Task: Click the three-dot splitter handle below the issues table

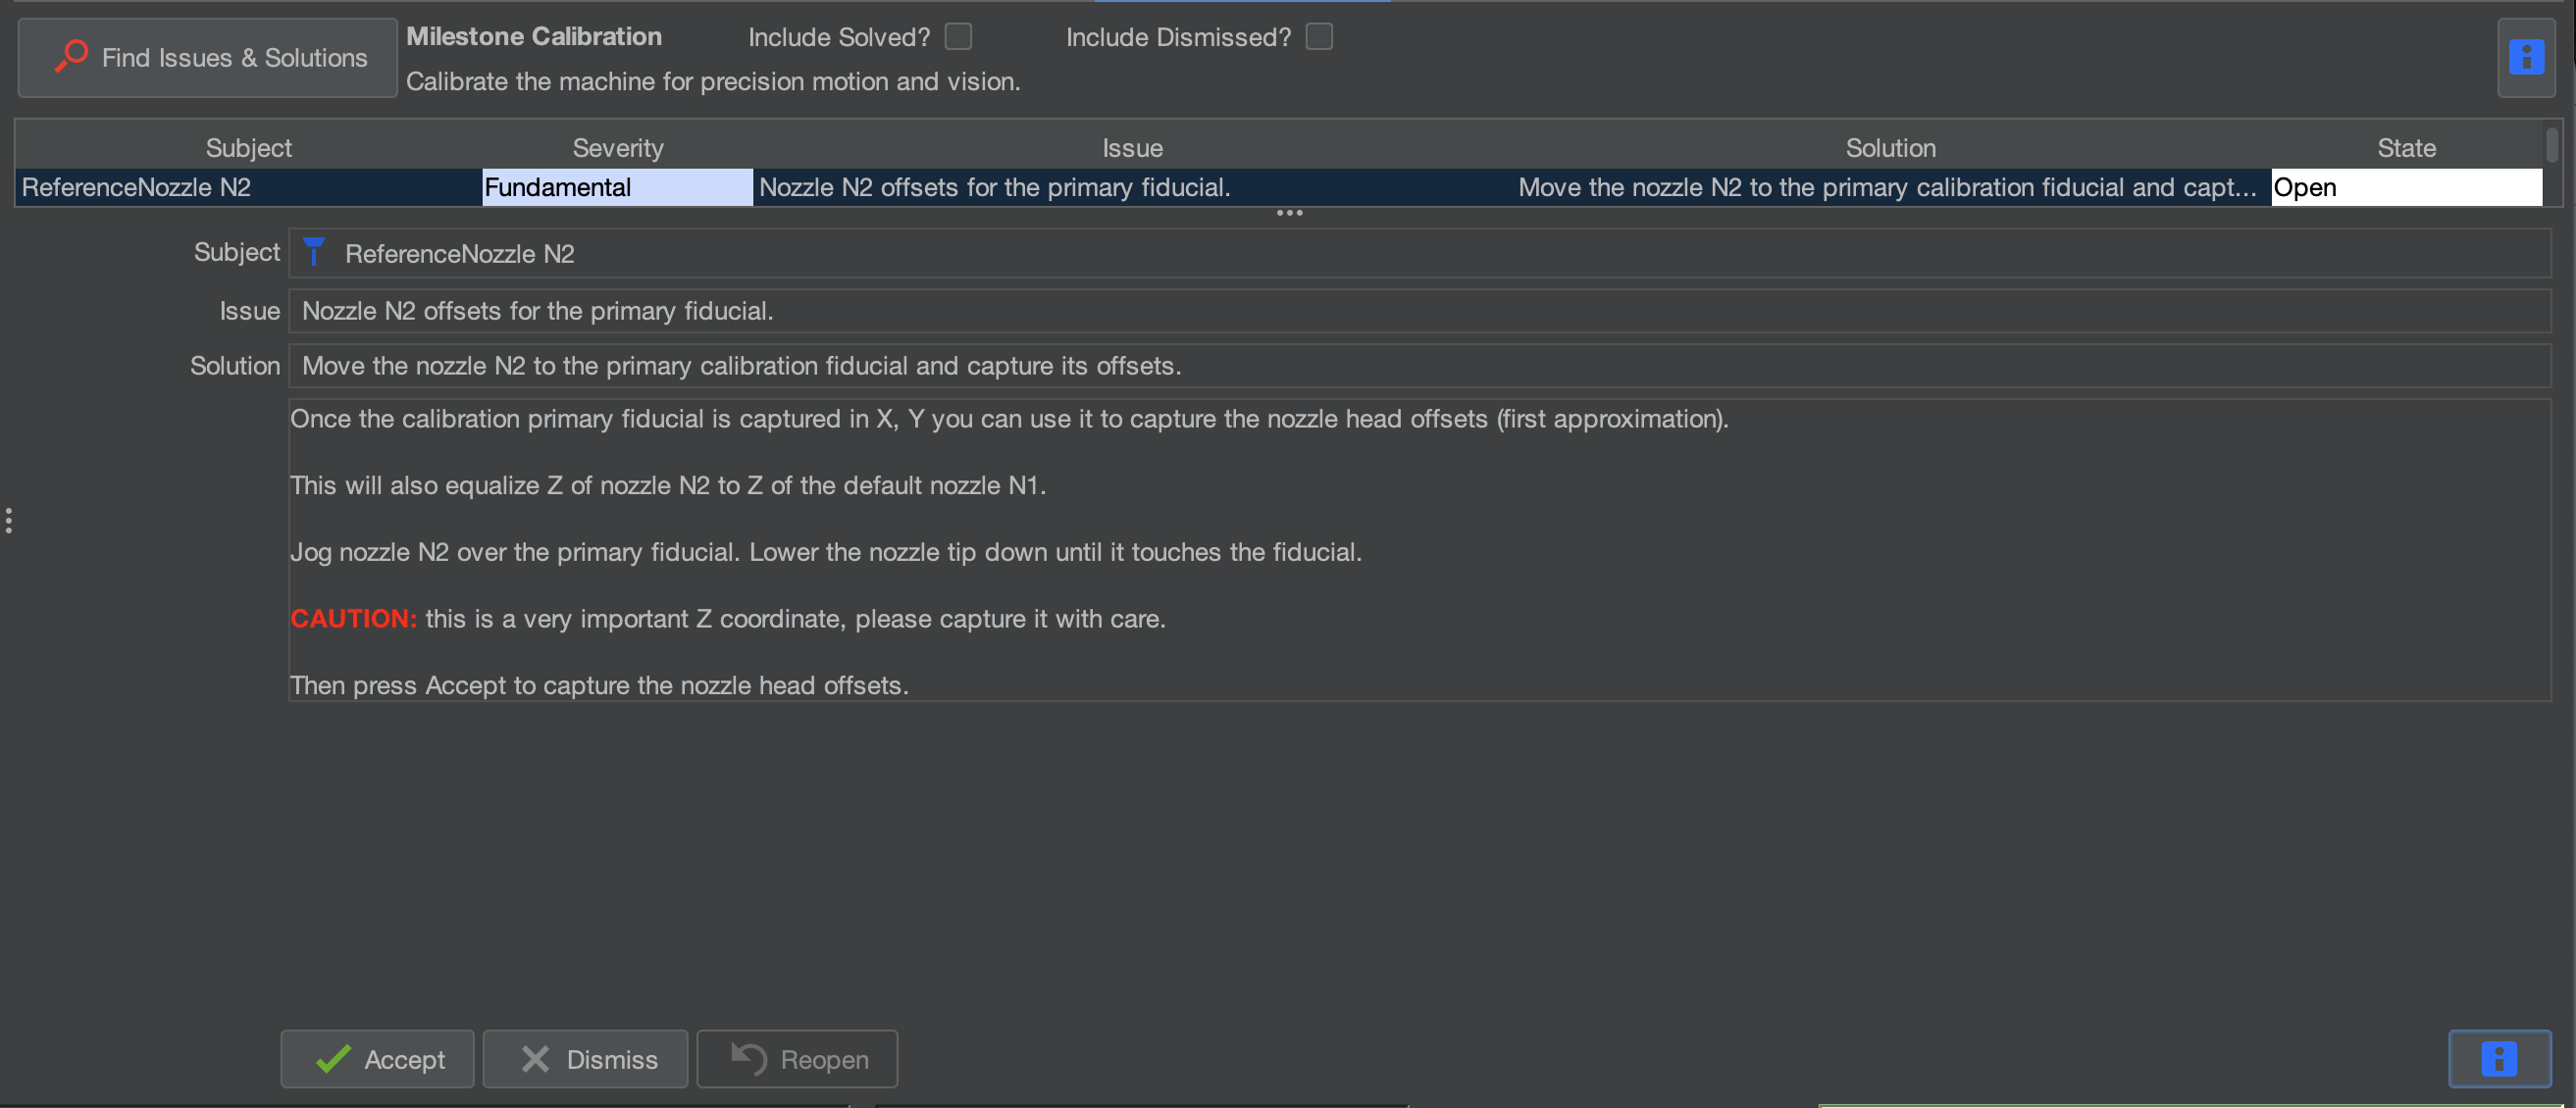Action: 1289,213
